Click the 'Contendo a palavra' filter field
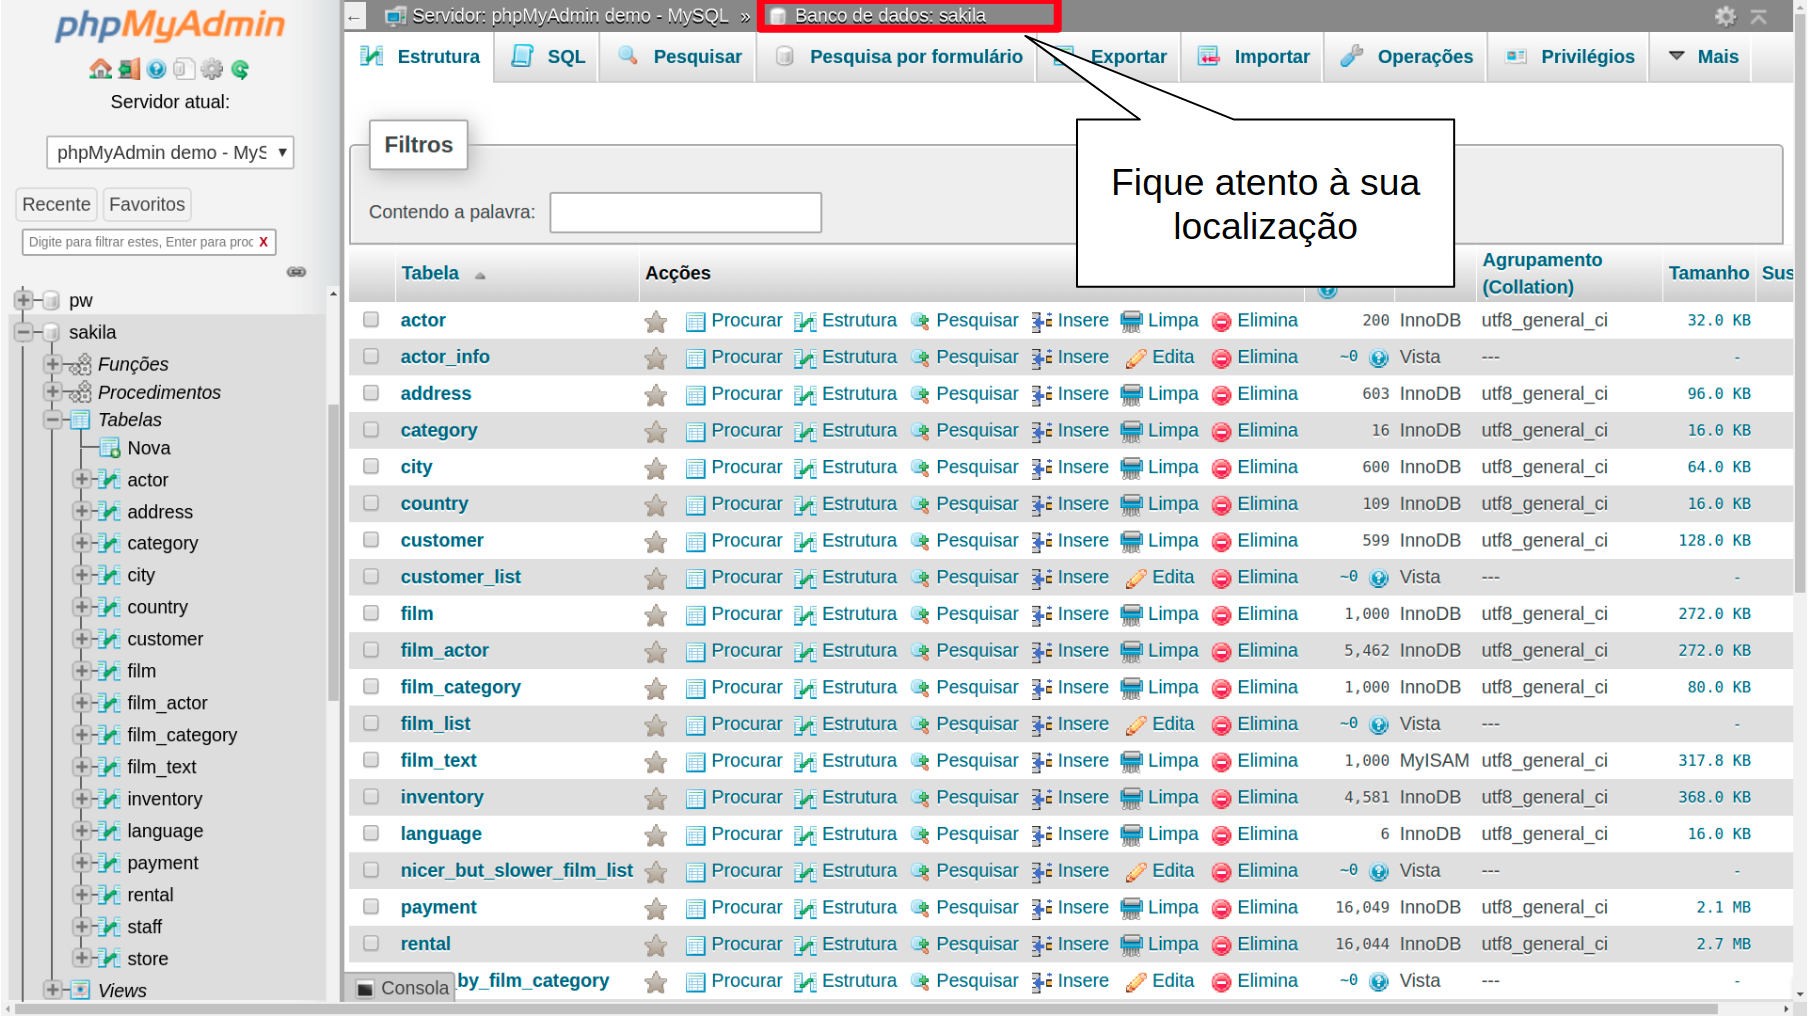 pyautogui.click(x=685, y=212)
